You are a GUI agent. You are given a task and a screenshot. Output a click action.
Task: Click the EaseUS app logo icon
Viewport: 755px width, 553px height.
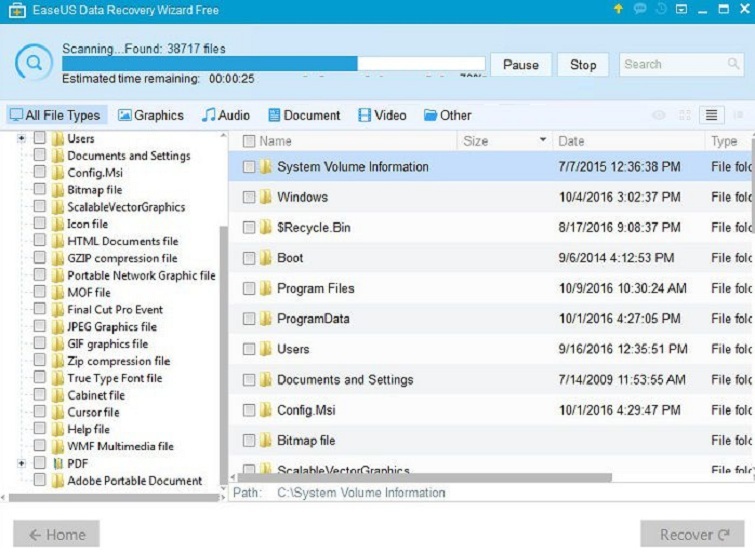(17, 10)
